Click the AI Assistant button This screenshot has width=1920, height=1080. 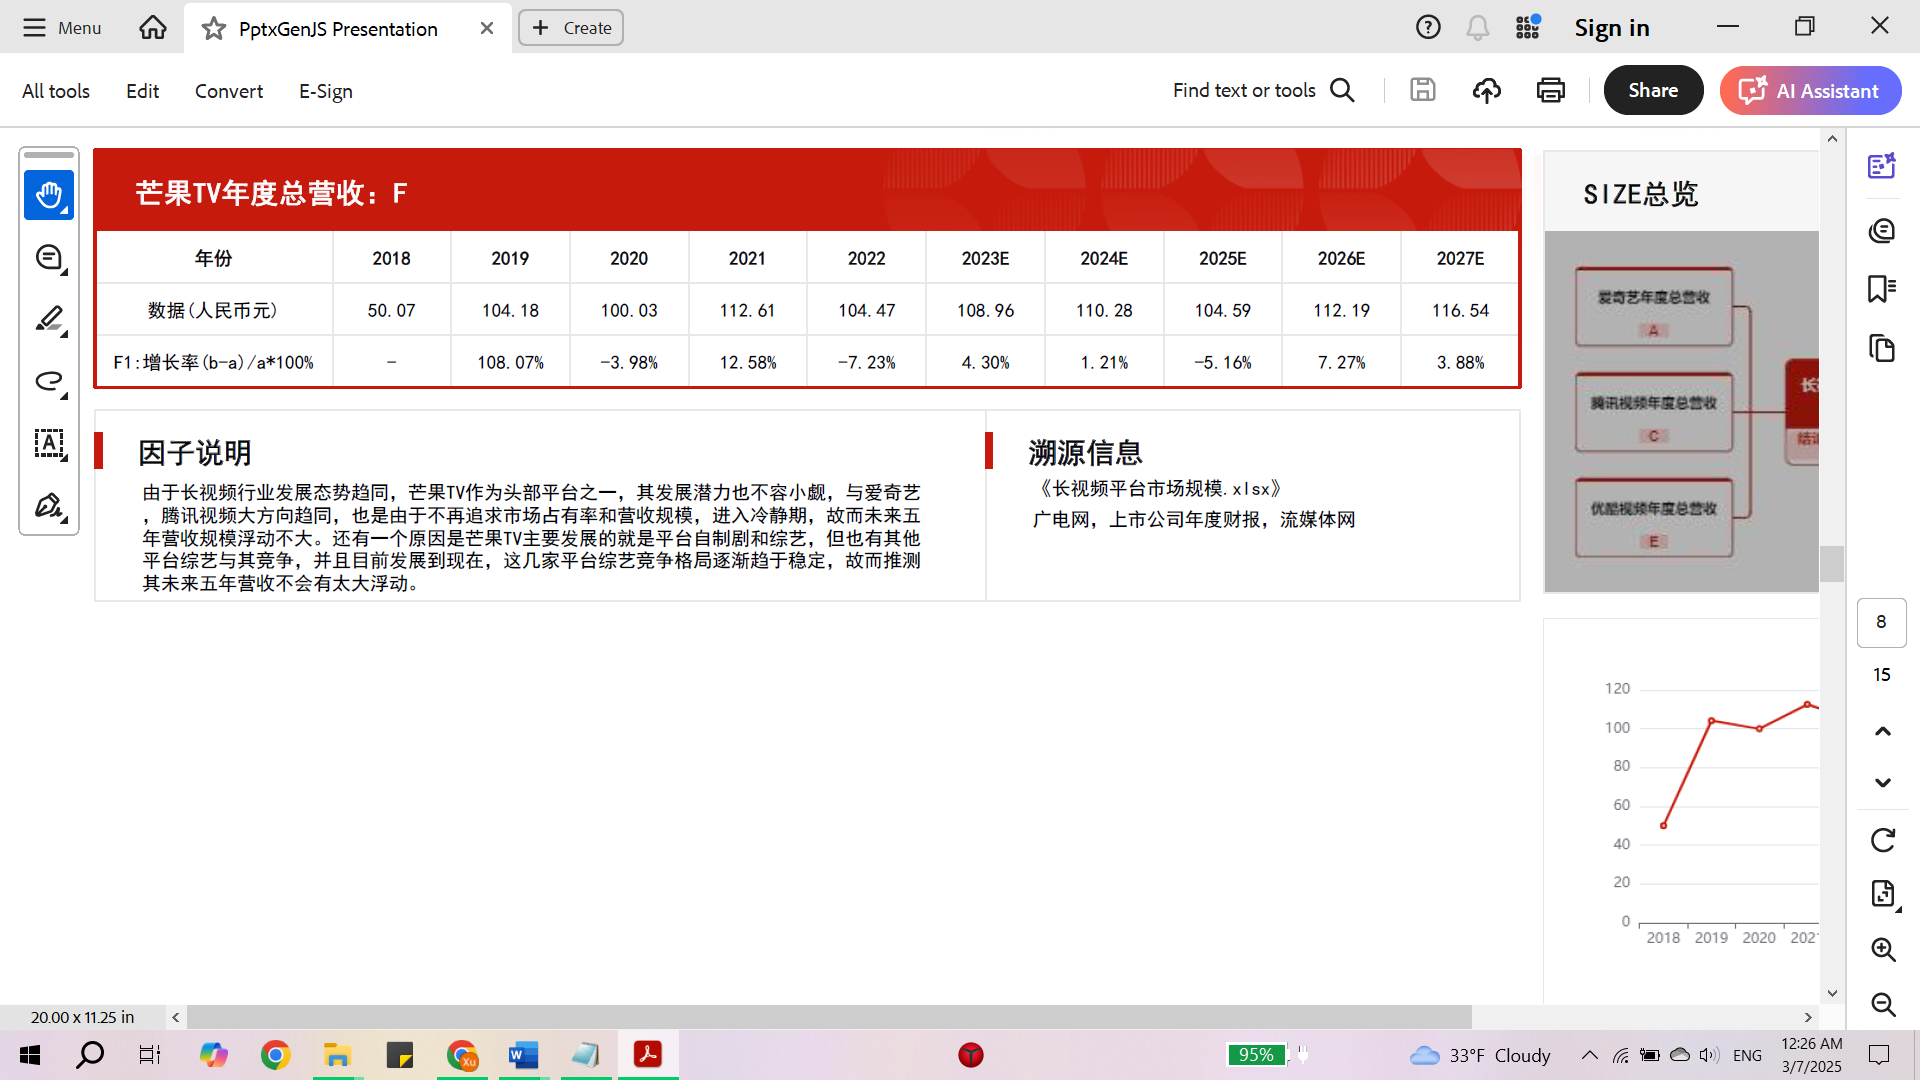[x=1810, y=90]
